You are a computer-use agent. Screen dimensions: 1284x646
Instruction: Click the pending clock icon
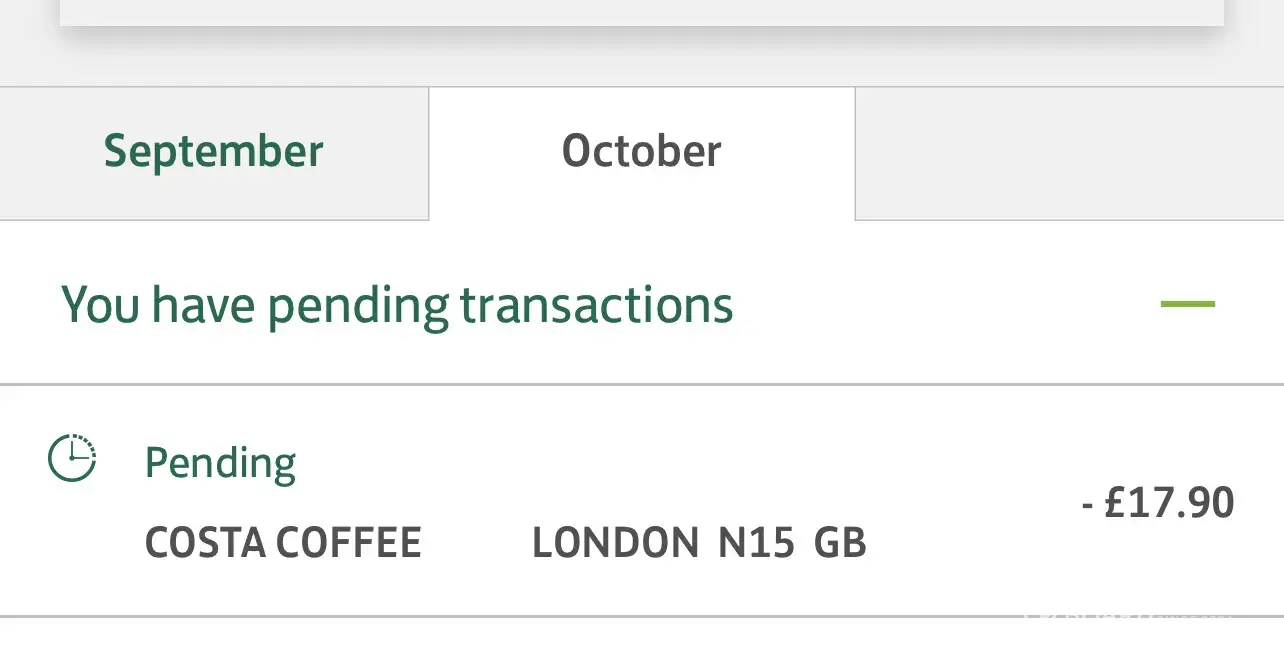coord(72,459)
